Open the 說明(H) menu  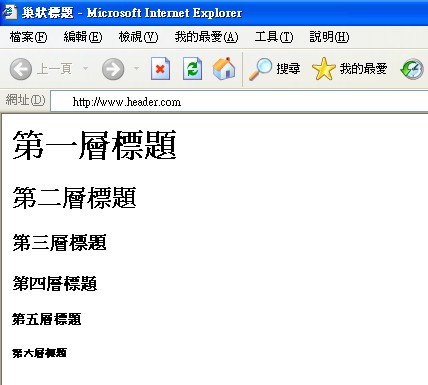(329, 37)
